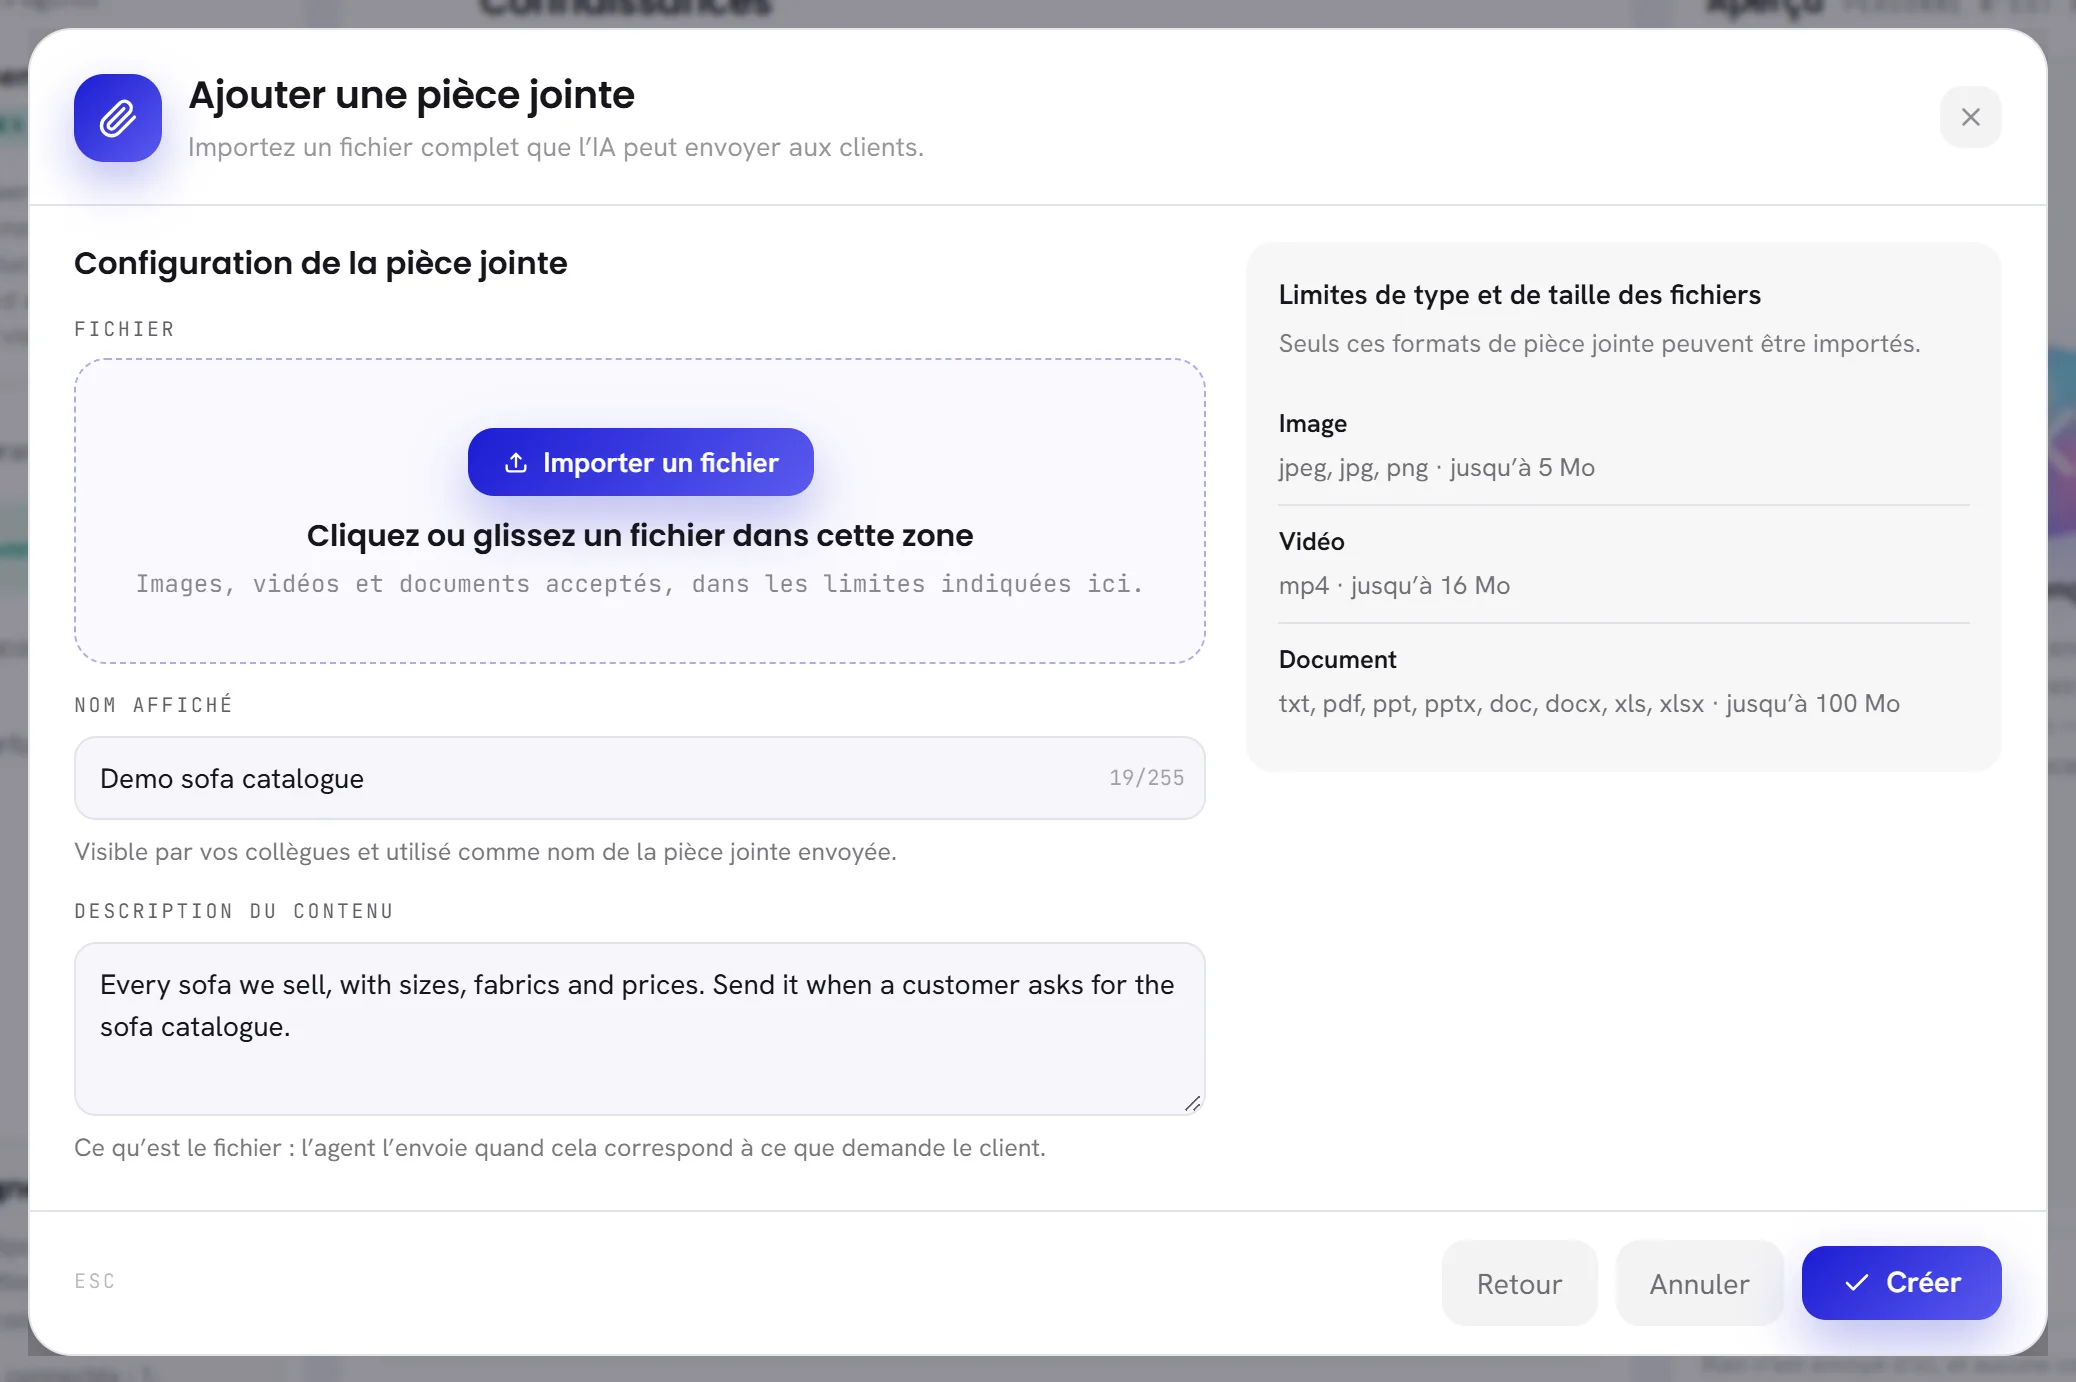
Task: Click the 'Seuls ces formats' description text
Action: click(1599, 343)
